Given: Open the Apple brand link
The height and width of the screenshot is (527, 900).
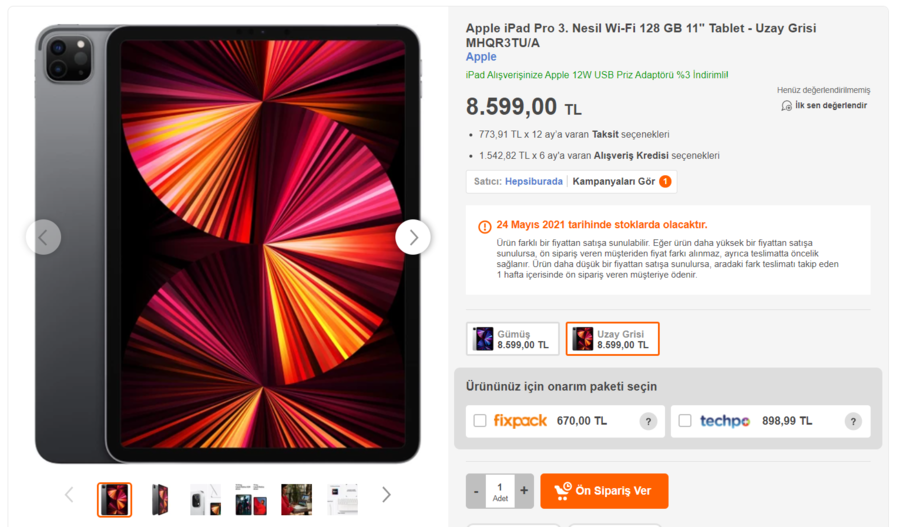Looking at the screenshot, I should 481,57.
